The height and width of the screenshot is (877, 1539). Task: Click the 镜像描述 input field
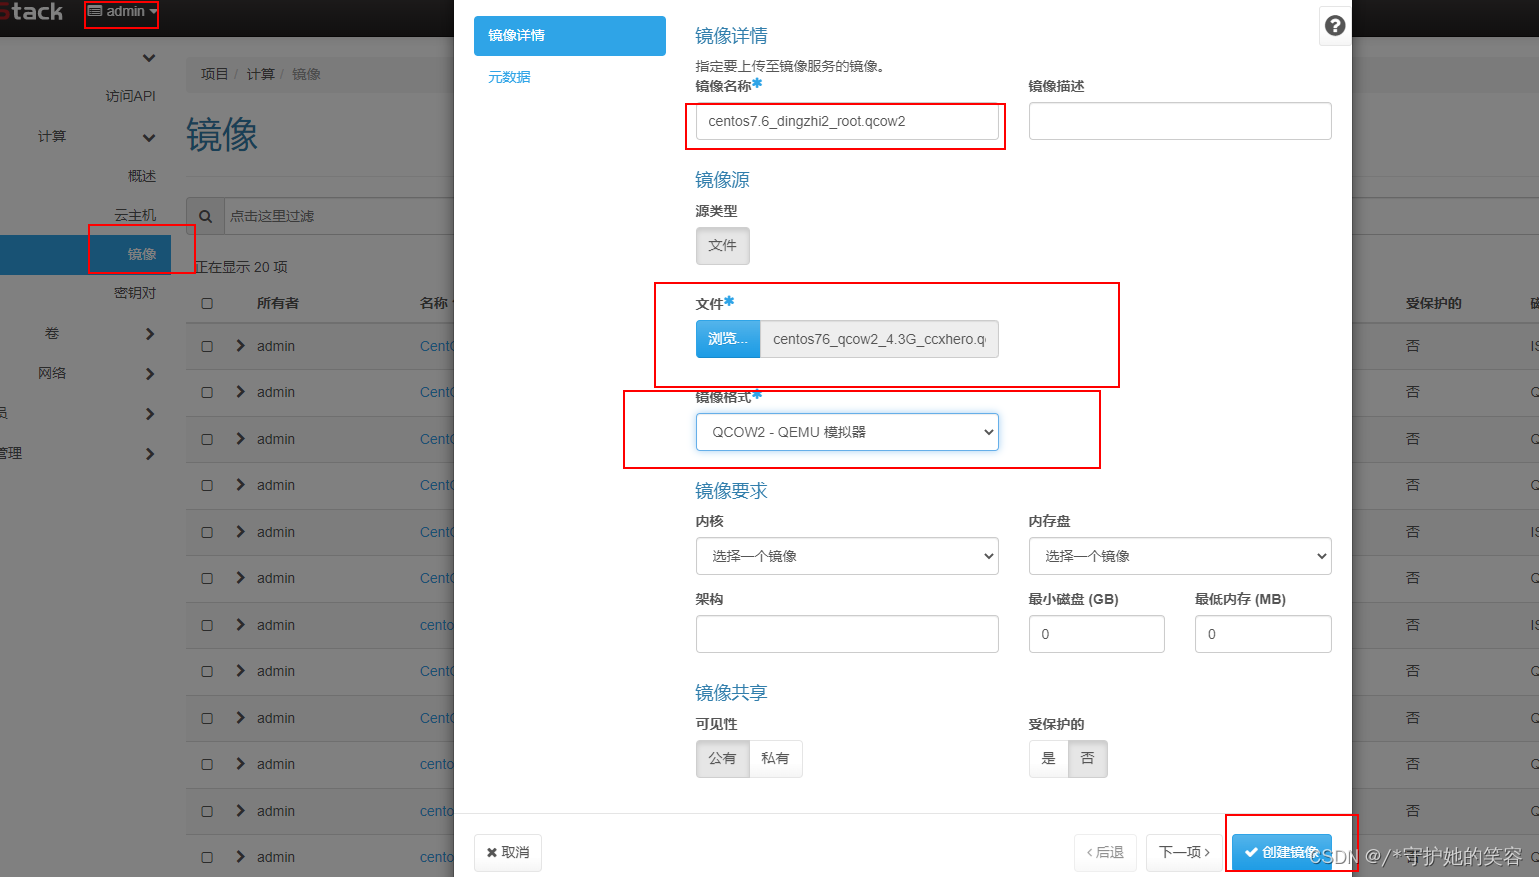(1180, 121)
